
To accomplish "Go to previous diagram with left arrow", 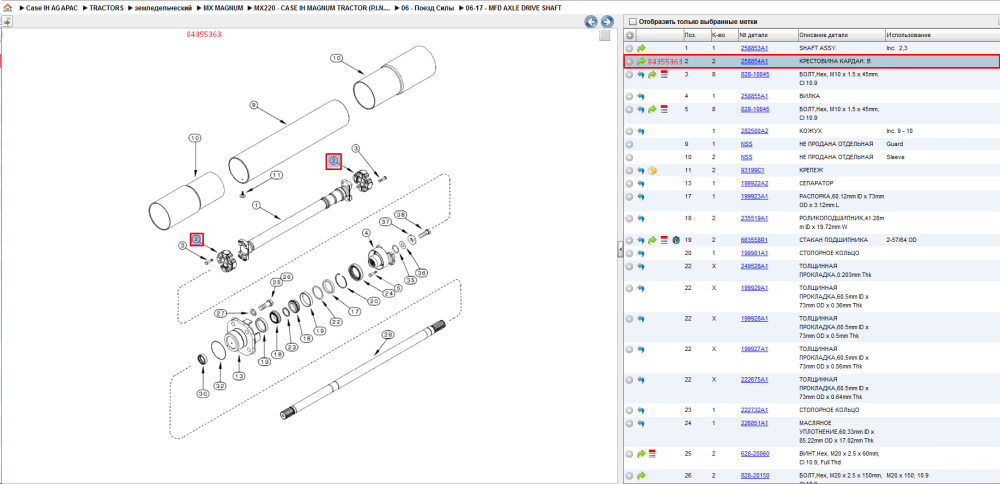I will [591, 22].
